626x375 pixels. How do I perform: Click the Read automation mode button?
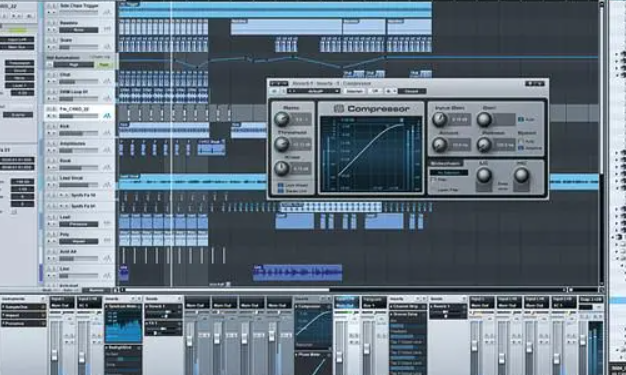click(104, 65)
